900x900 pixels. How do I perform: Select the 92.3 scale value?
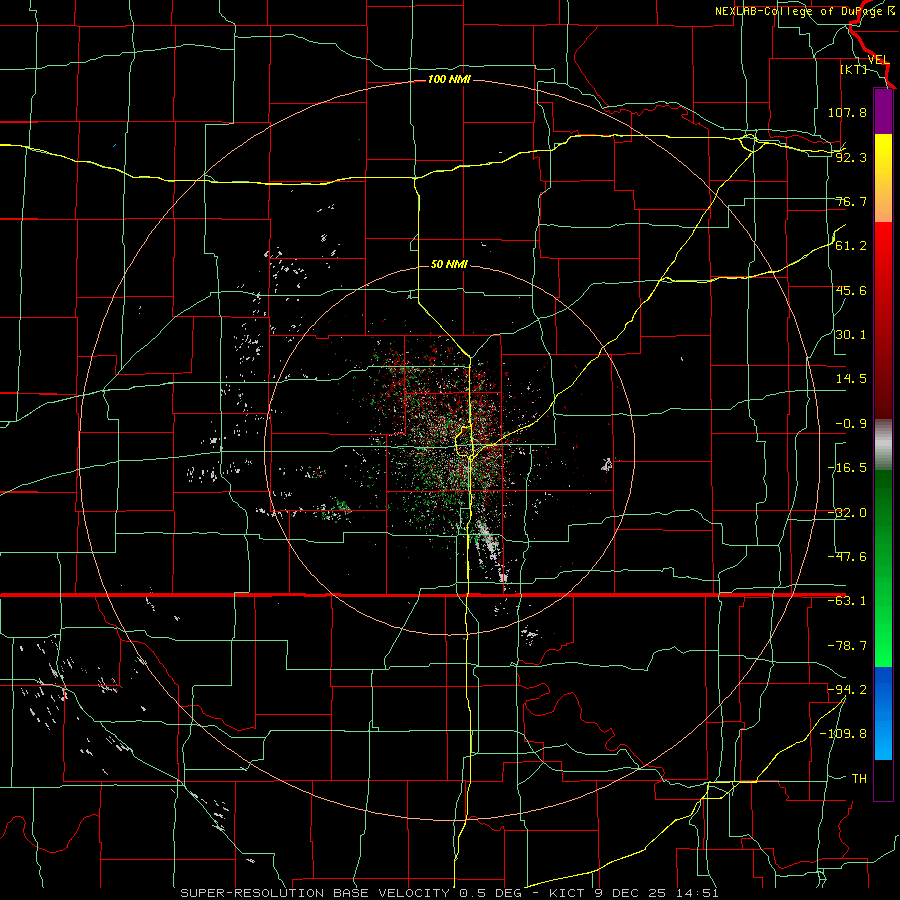[x=851, y=157]
